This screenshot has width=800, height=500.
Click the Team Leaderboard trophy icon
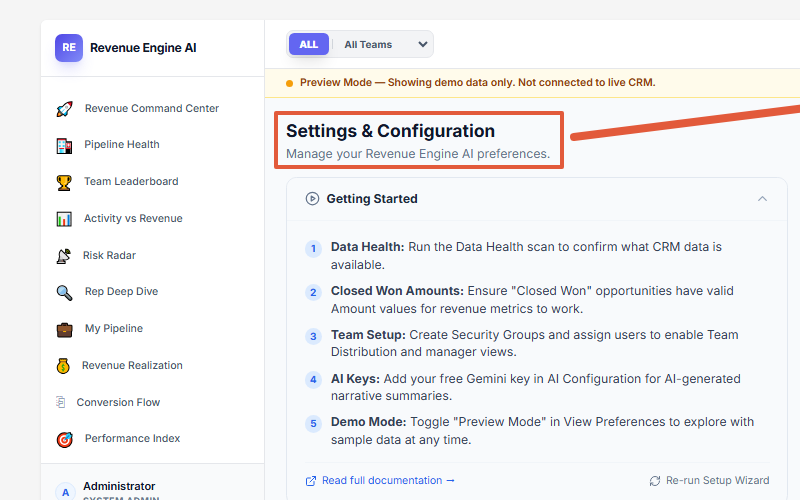(x=64, y=182)
